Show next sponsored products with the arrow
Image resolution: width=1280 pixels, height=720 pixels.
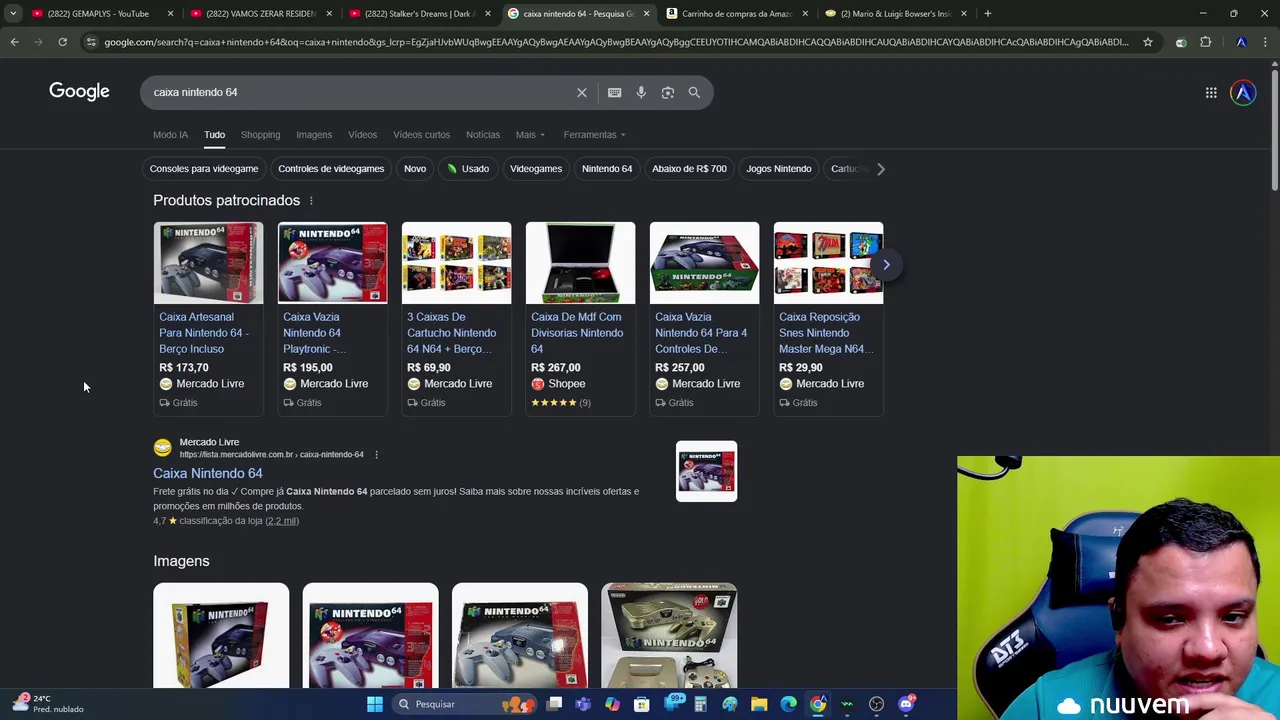tap(886, 265)
